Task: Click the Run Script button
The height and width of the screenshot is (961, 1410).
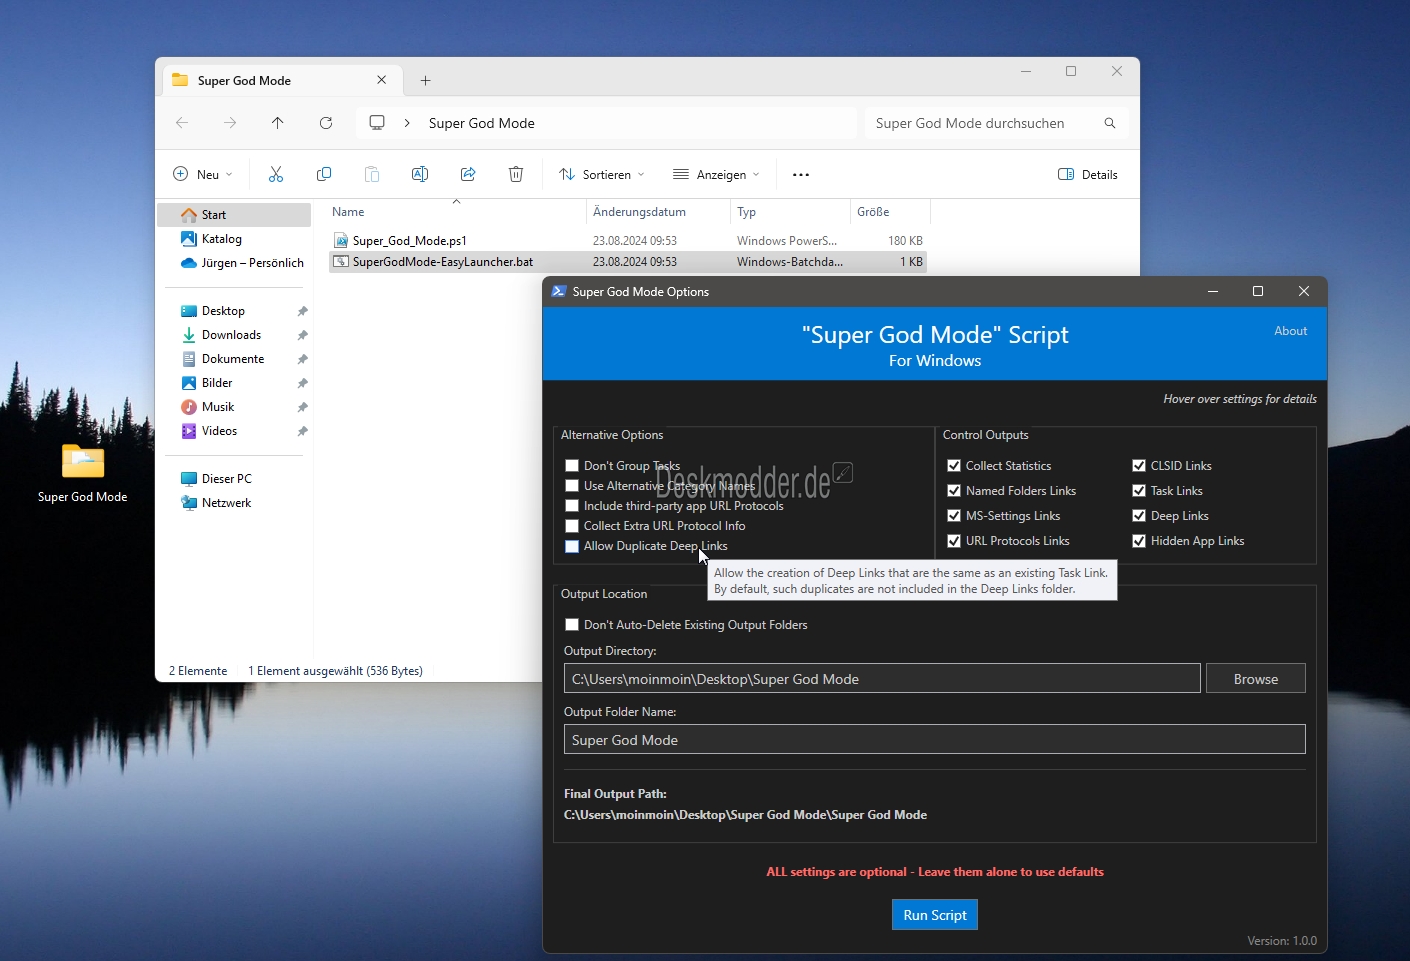Action: [935, 915]
